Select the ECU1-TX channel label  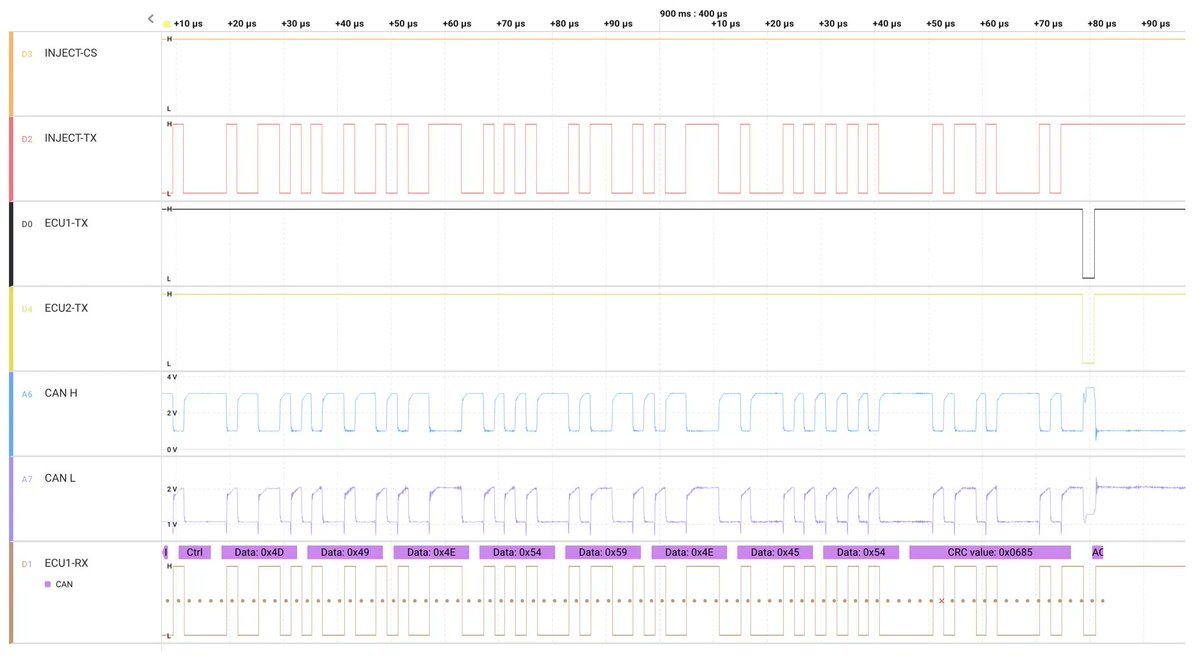pos(66,223)
